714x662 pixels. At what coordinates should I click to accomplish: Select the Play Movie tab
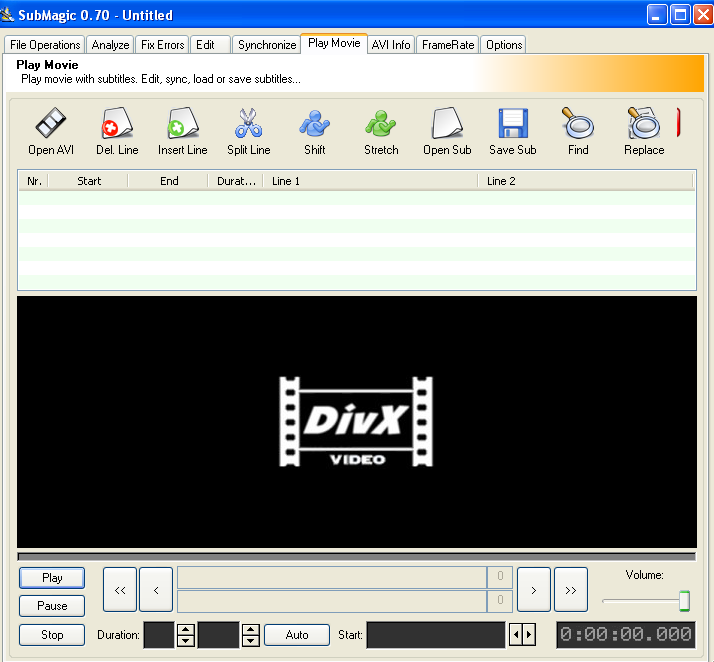pyautogui.click(x=334, y=43)
